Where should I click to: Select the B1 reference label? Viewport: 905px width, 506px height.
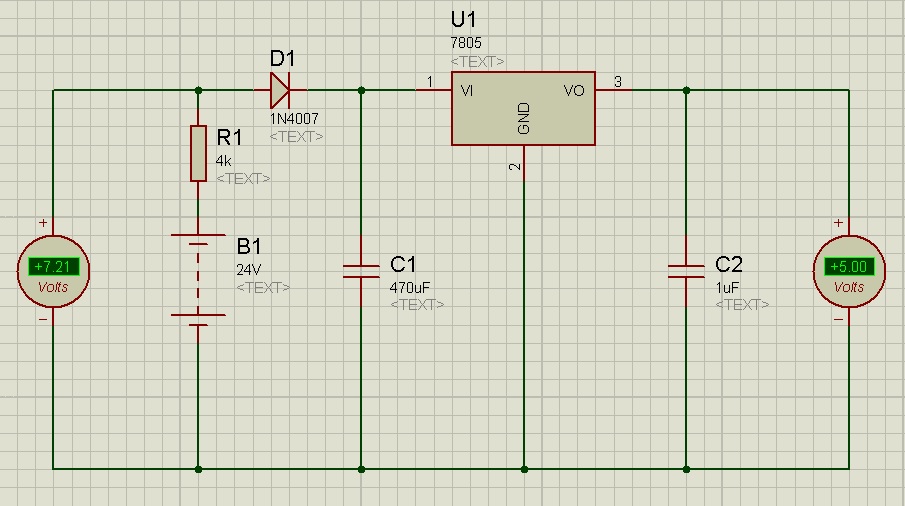point(249,246)
